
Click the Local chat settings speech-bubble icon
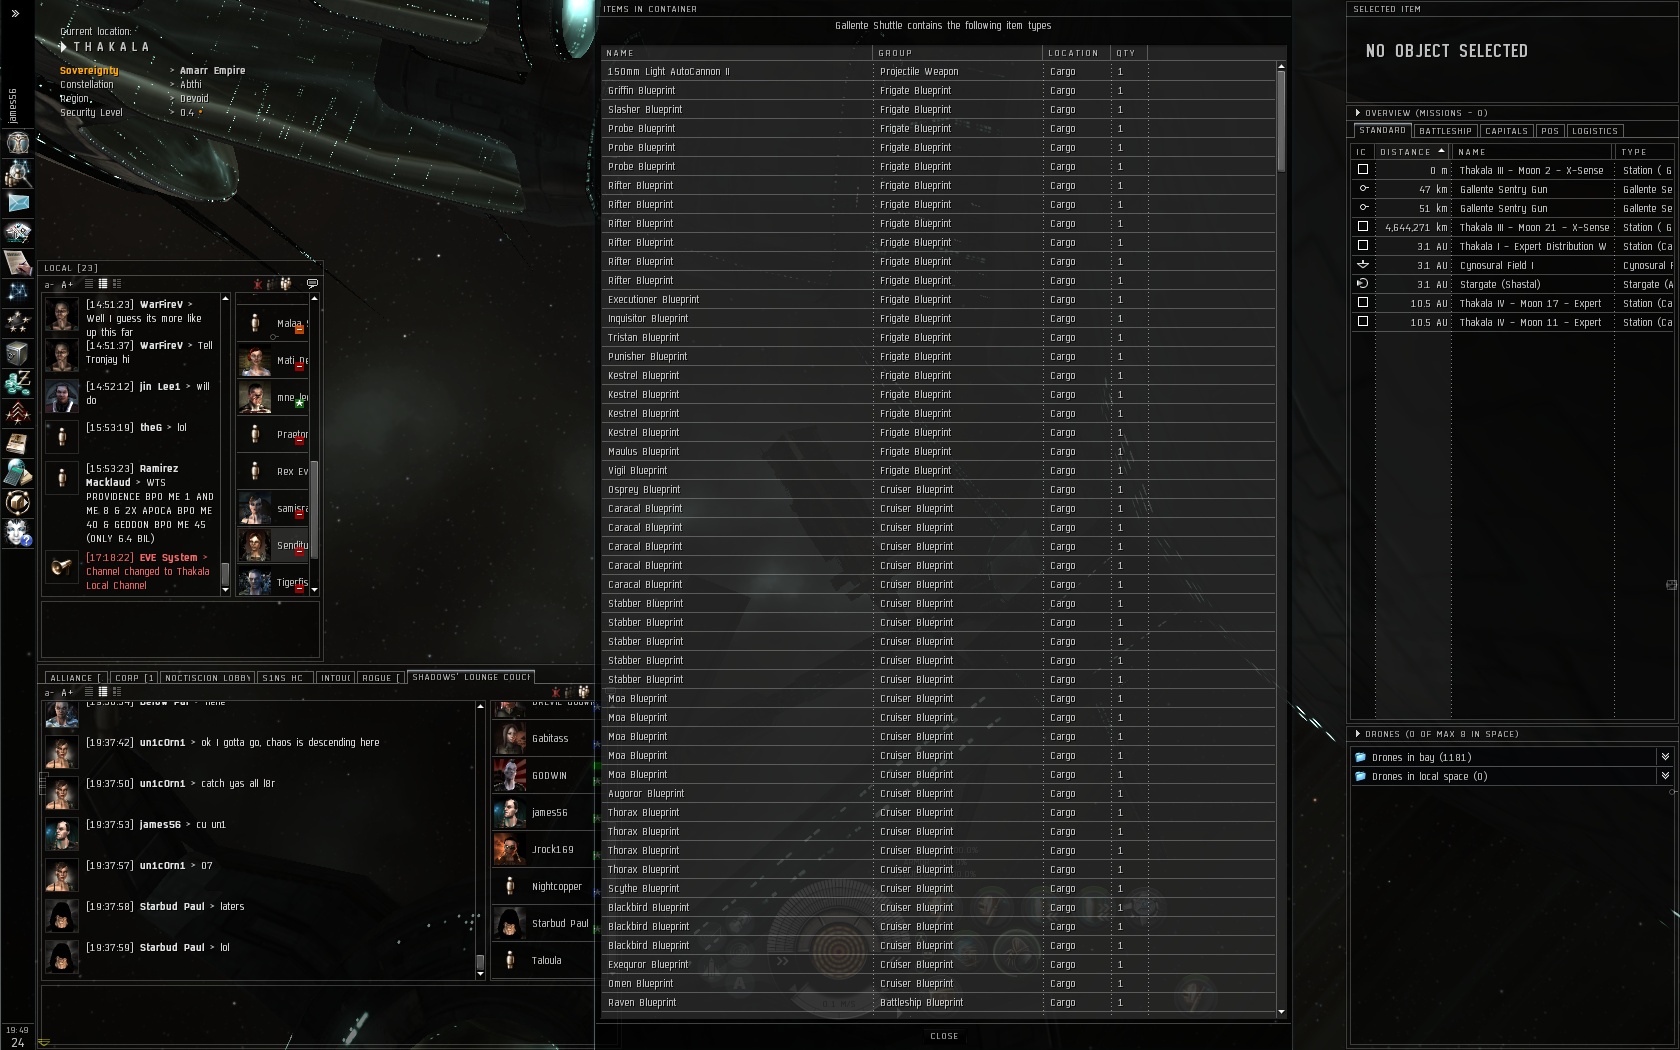pos(312,284)
